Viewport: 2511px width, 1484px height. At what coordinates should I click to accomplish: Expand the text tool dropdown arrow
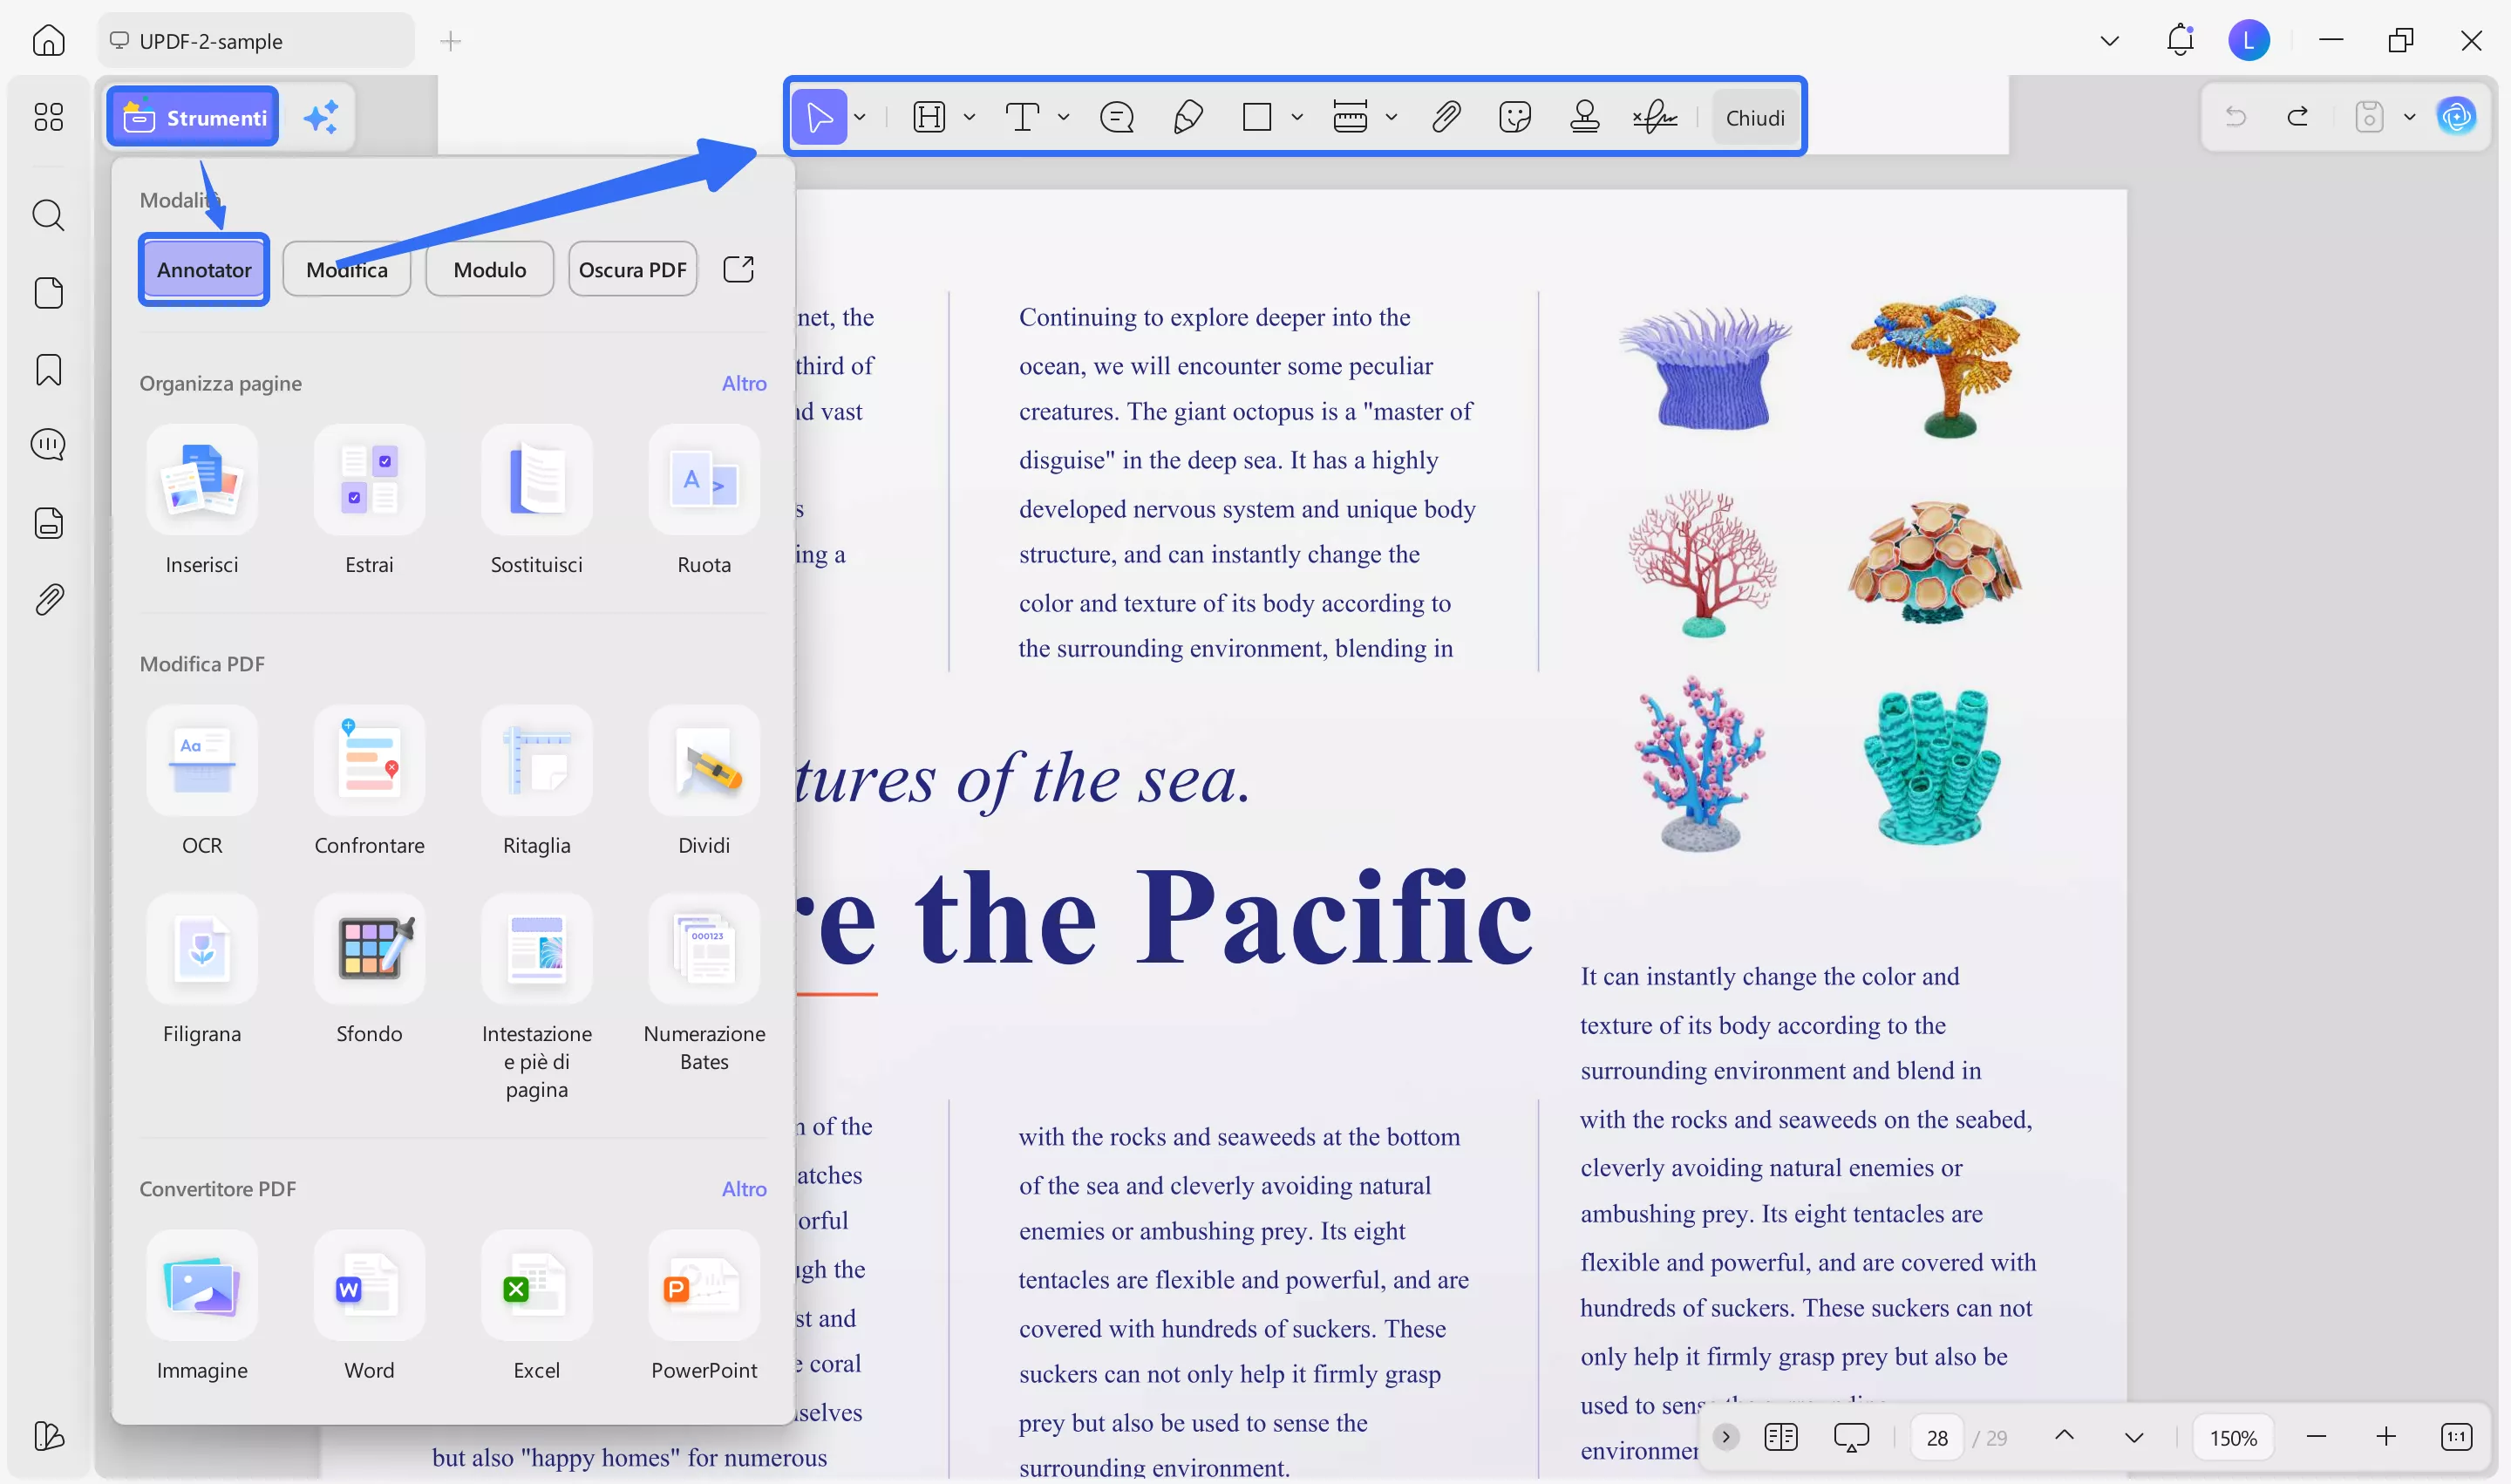point(1063,118)
